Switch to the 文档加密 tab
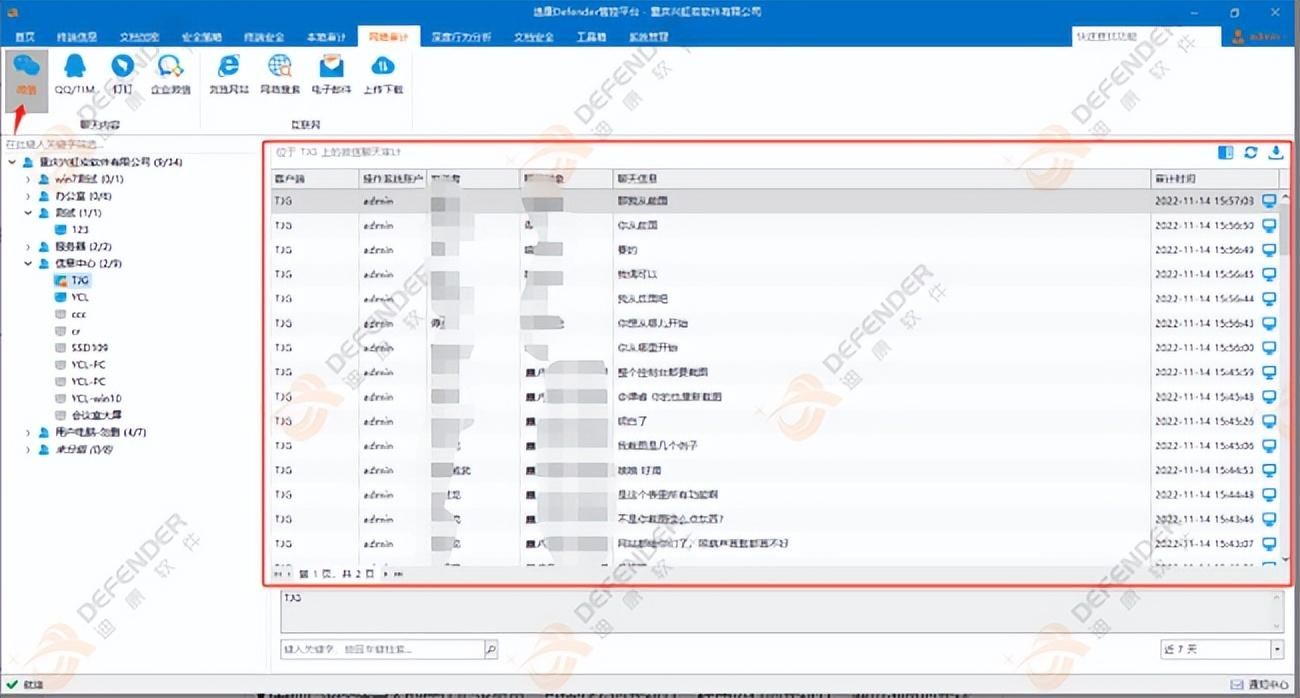This screenshot has width=1300, height=698. [x=139, y=37]
